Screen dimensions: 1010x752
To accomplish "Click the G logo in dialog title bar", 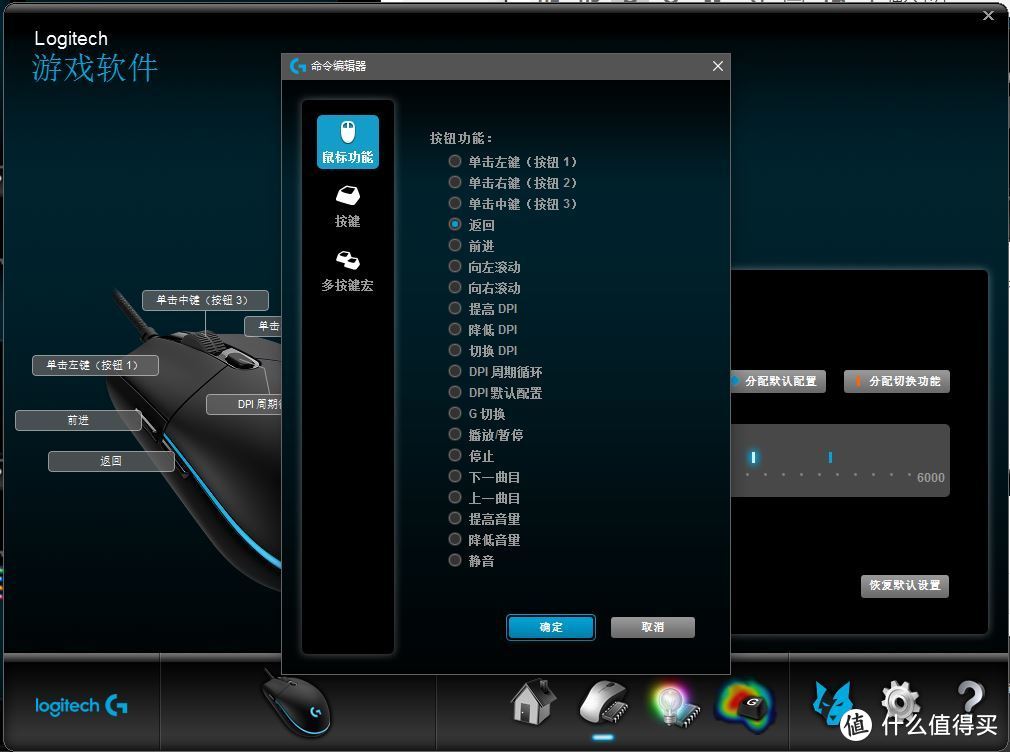I will (x=298, y=66).
